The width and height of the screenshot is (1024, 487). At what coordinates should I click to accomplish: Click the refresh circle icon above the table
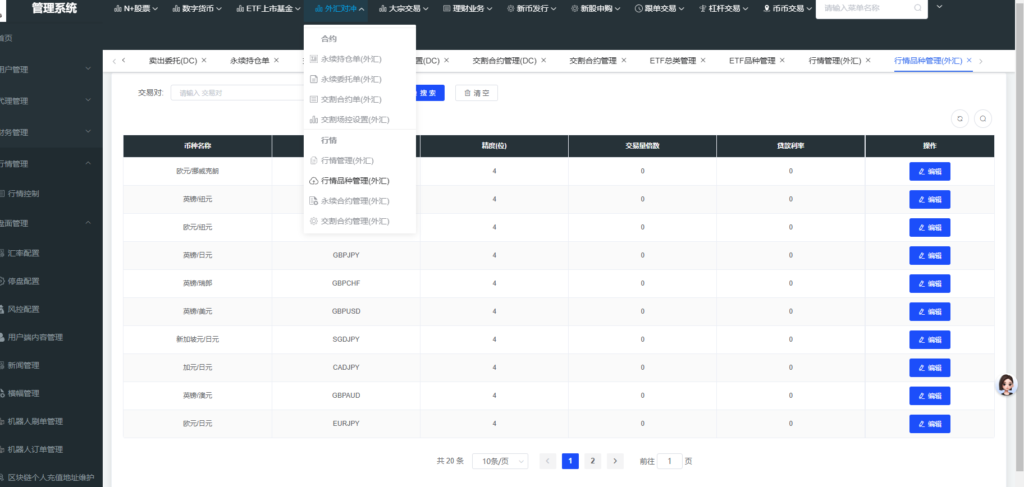click(x=959, y=119)
